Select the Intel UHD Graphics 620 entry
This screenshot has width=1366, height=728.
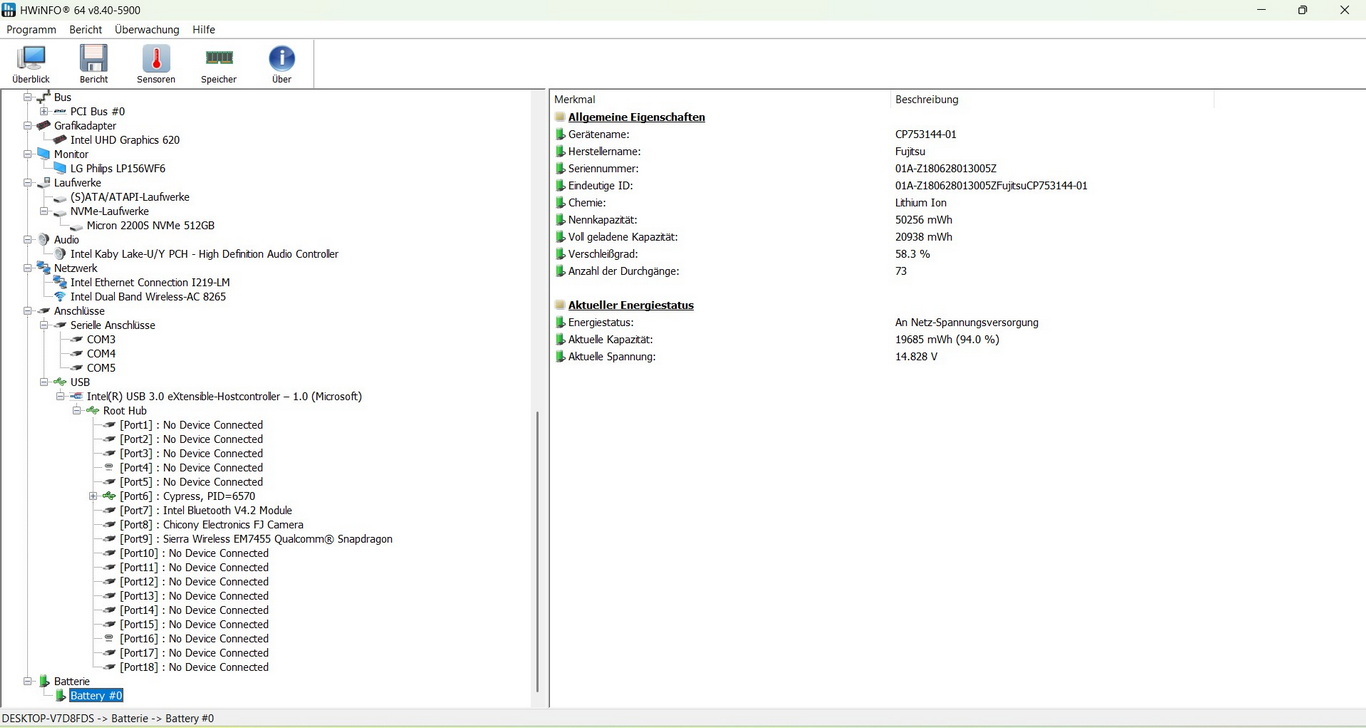[x=124, y=140]
